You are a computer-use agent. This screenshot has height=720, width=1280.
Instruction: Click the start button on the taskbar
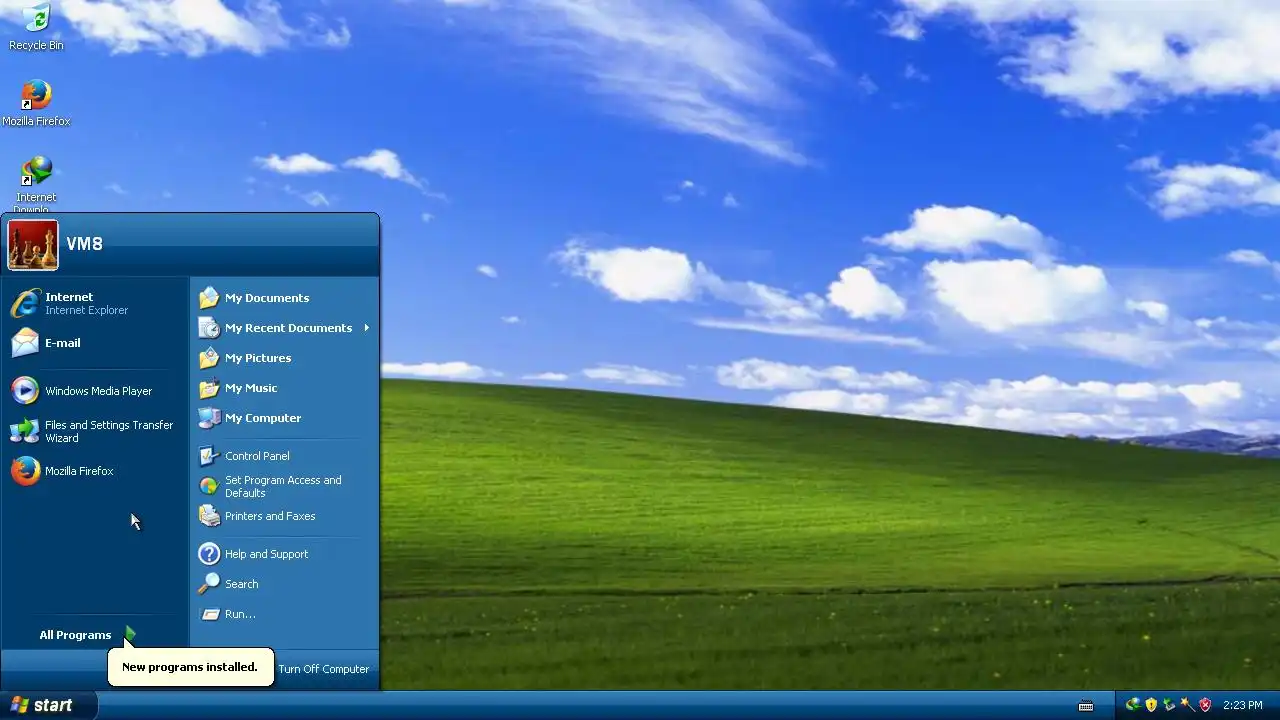pyautogui.click(x=48, y=705)
